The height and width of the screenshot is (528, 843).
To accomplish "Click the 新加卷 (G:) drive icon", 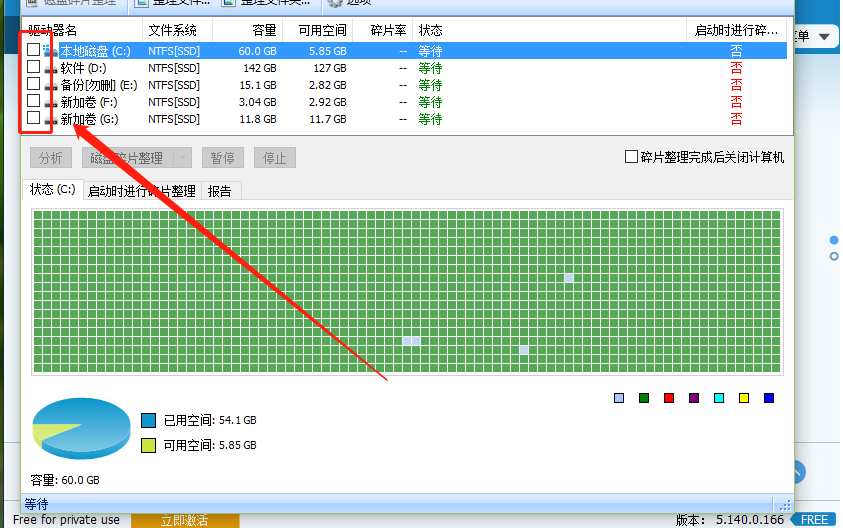I will click(x=51, y=120).
